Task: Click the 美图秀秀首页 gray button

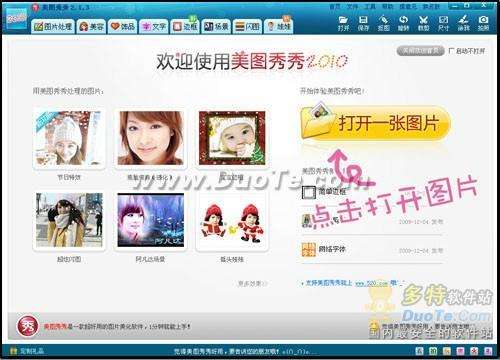Action: pos(420,51)
